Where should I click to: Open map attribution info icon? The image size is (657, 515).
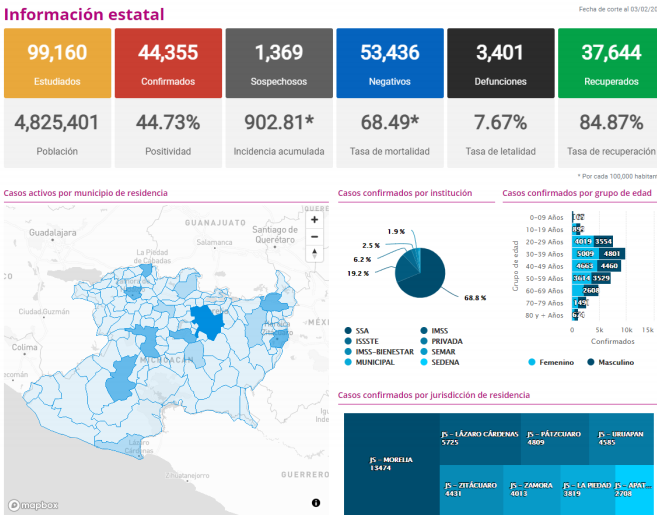click(x=316, y=502)
